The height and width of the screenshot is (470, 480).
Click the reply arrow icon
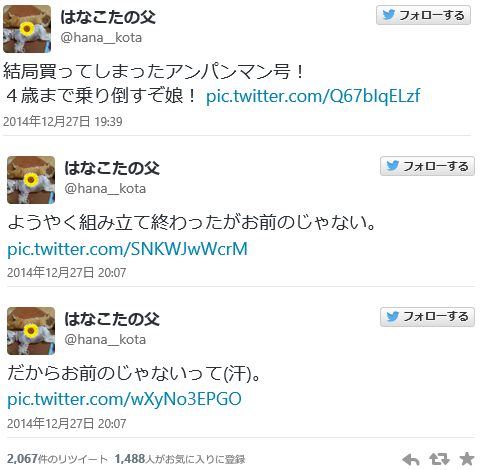pos(411,459)
